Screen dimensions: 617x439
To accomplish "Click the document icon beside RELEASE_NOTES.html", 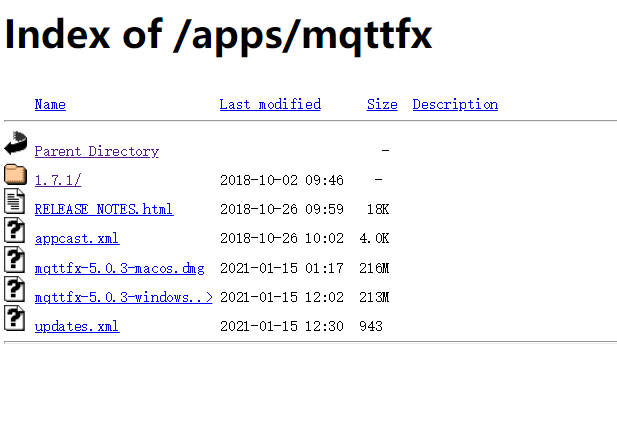I will click(x=15, y=201).
